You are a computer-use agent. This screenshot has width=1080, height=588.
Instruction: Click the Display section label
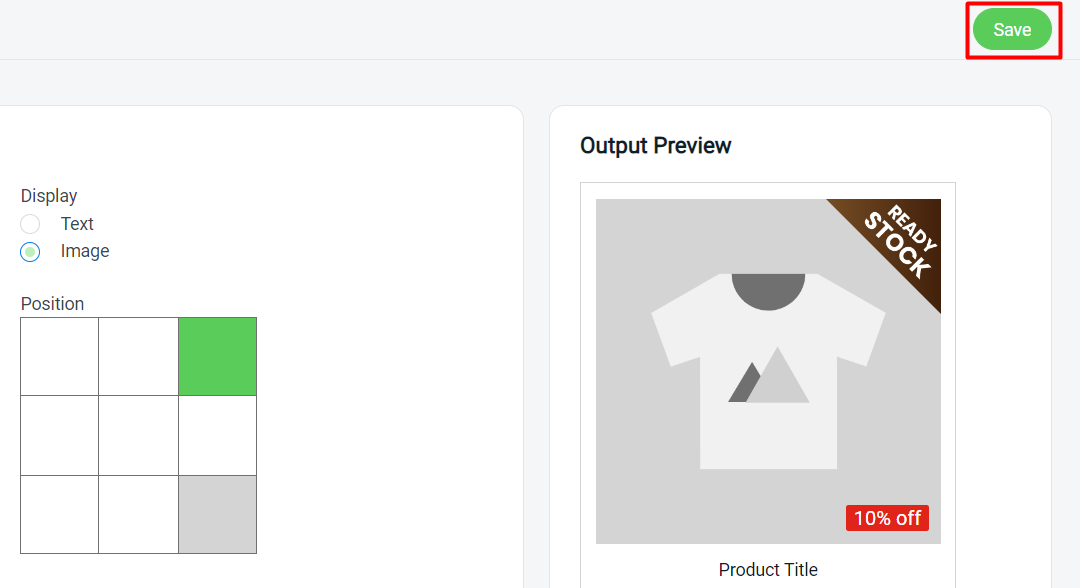[49, 195]
